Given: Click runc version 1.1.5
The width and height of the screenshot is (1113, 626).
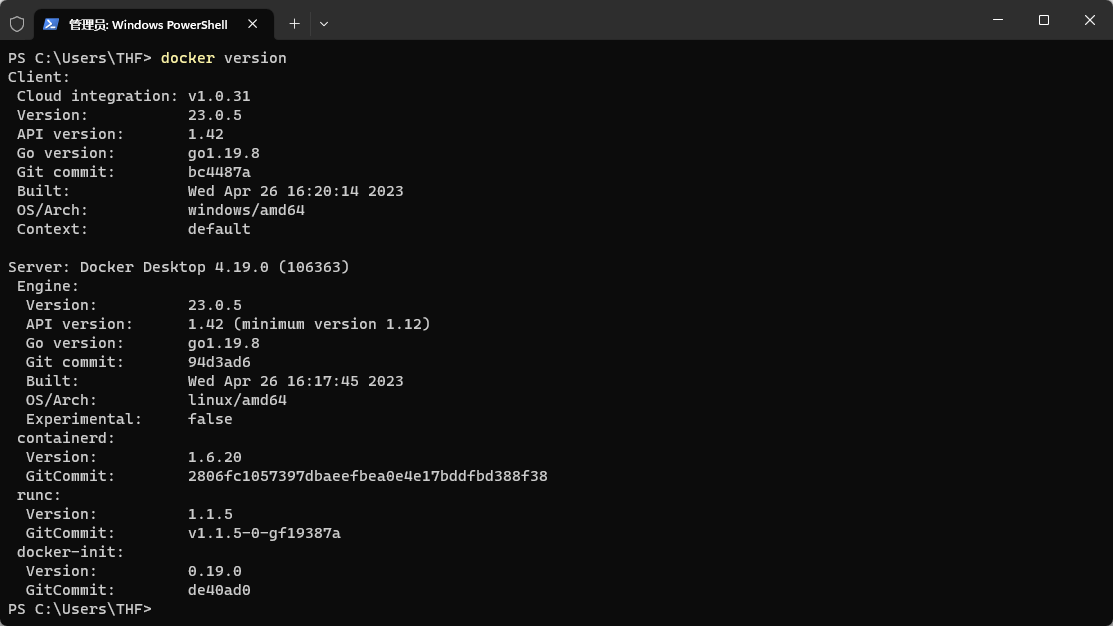Looking at the screenshot, I should pyautogui.click(x=210, y=514).
